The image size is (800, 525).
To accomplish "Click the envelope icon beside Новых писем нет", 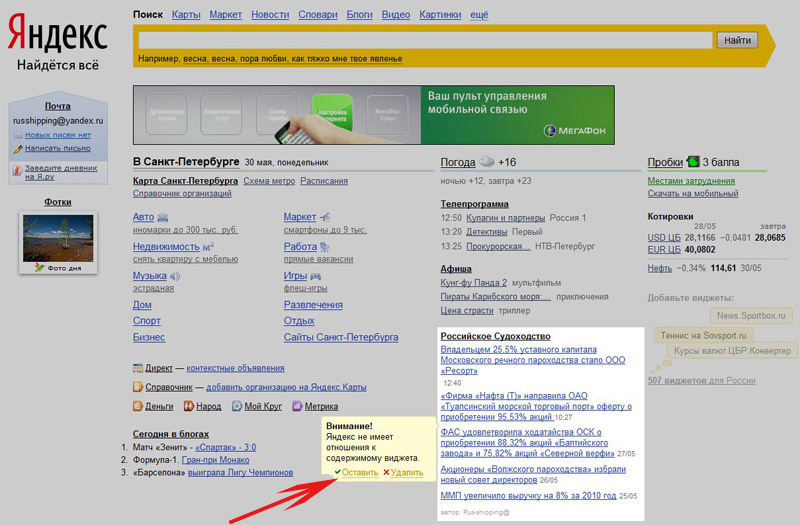I will pos(18,135).
